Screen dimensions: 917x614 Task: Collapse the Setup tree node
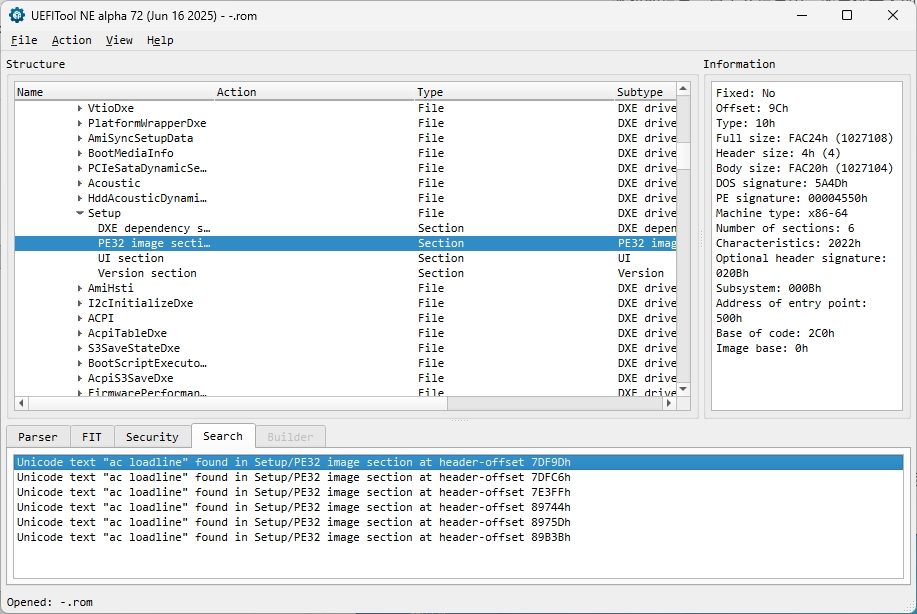click(x=80, y=213)
